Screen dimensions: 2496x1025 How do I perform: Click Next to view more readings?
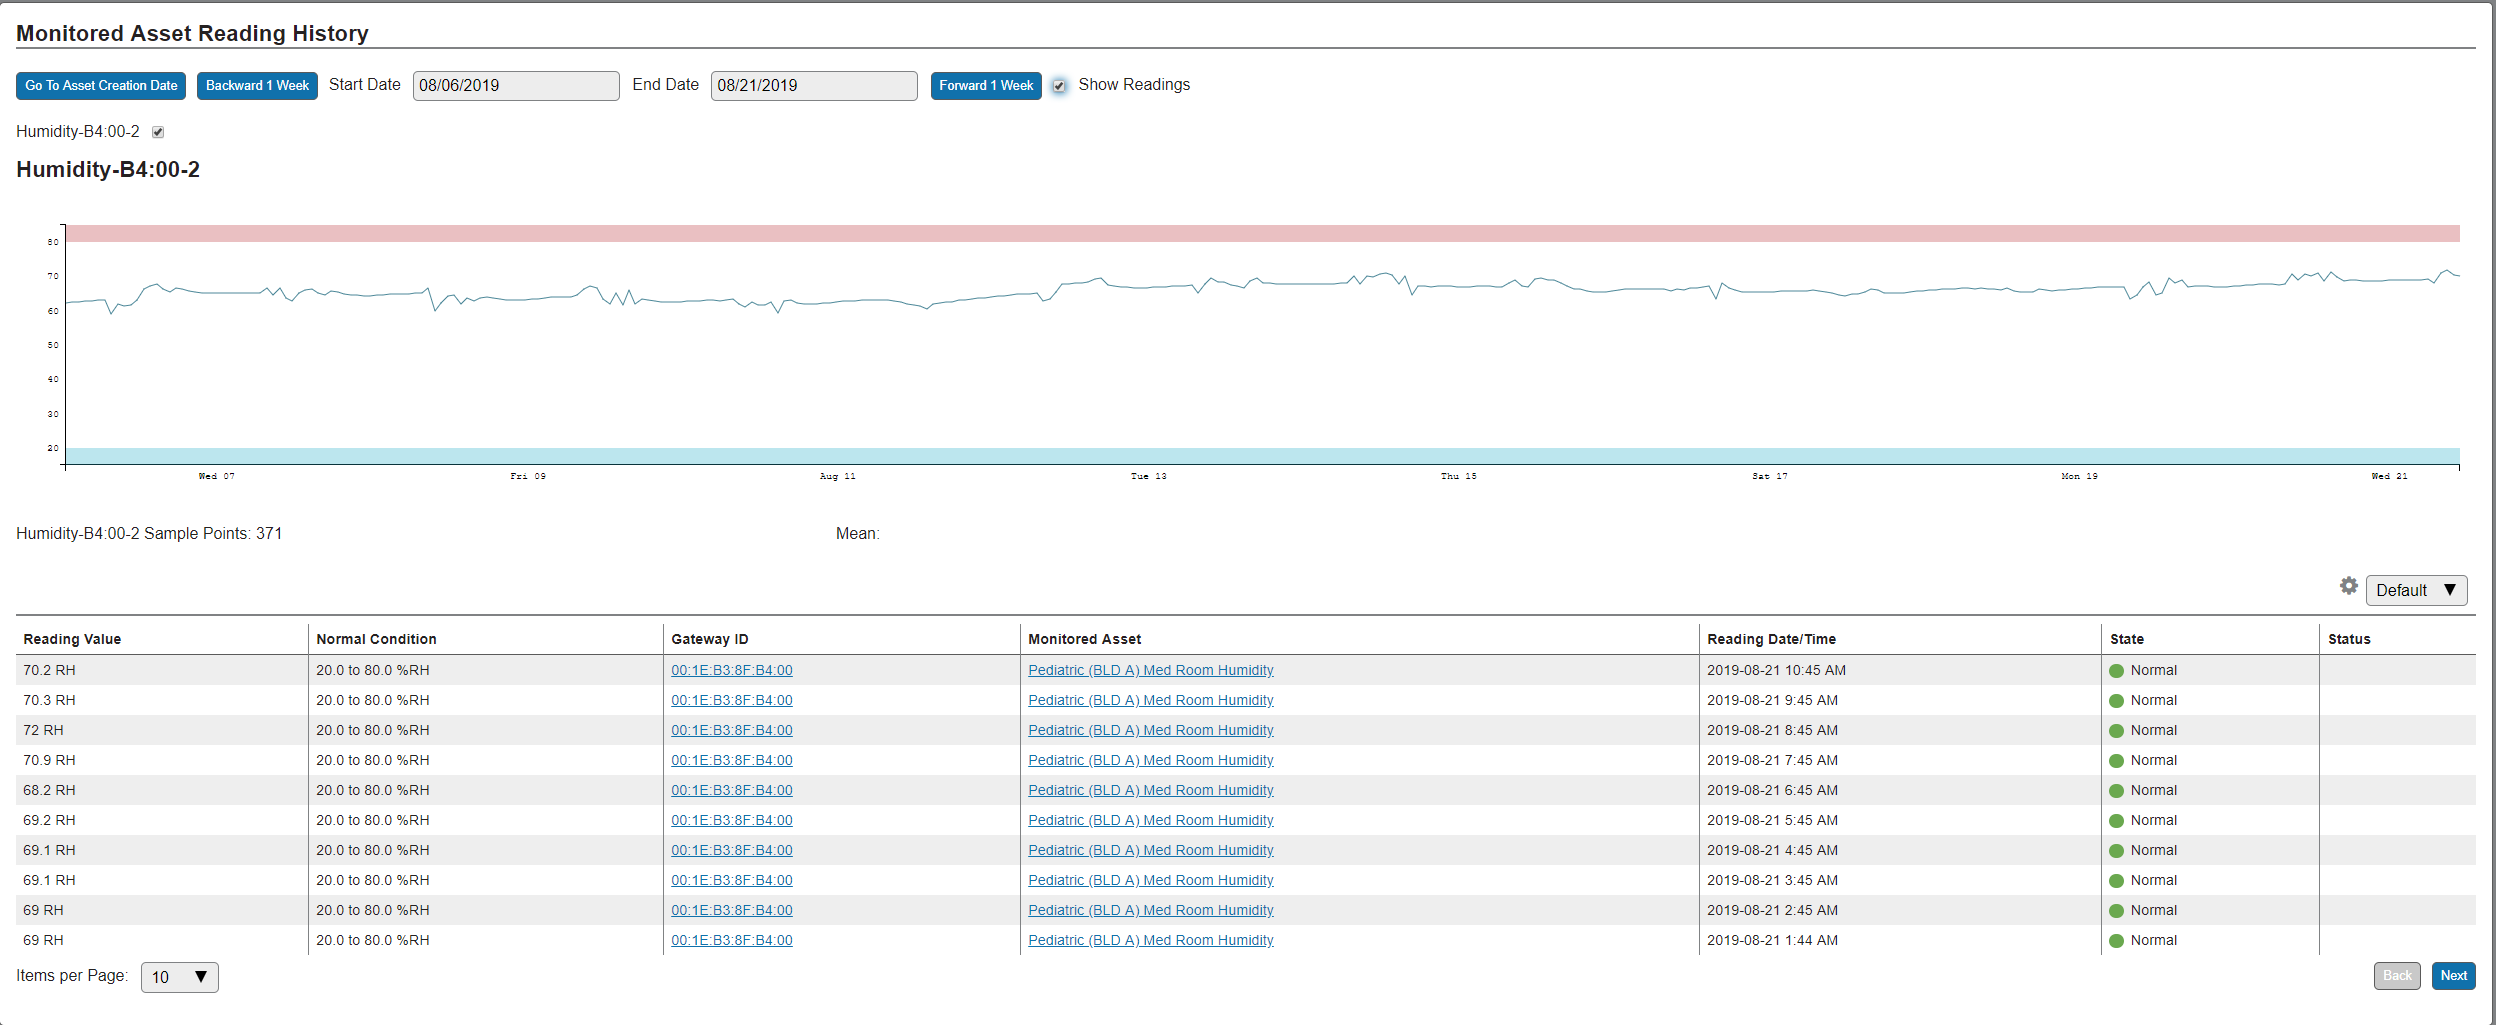coord(2453,975)
